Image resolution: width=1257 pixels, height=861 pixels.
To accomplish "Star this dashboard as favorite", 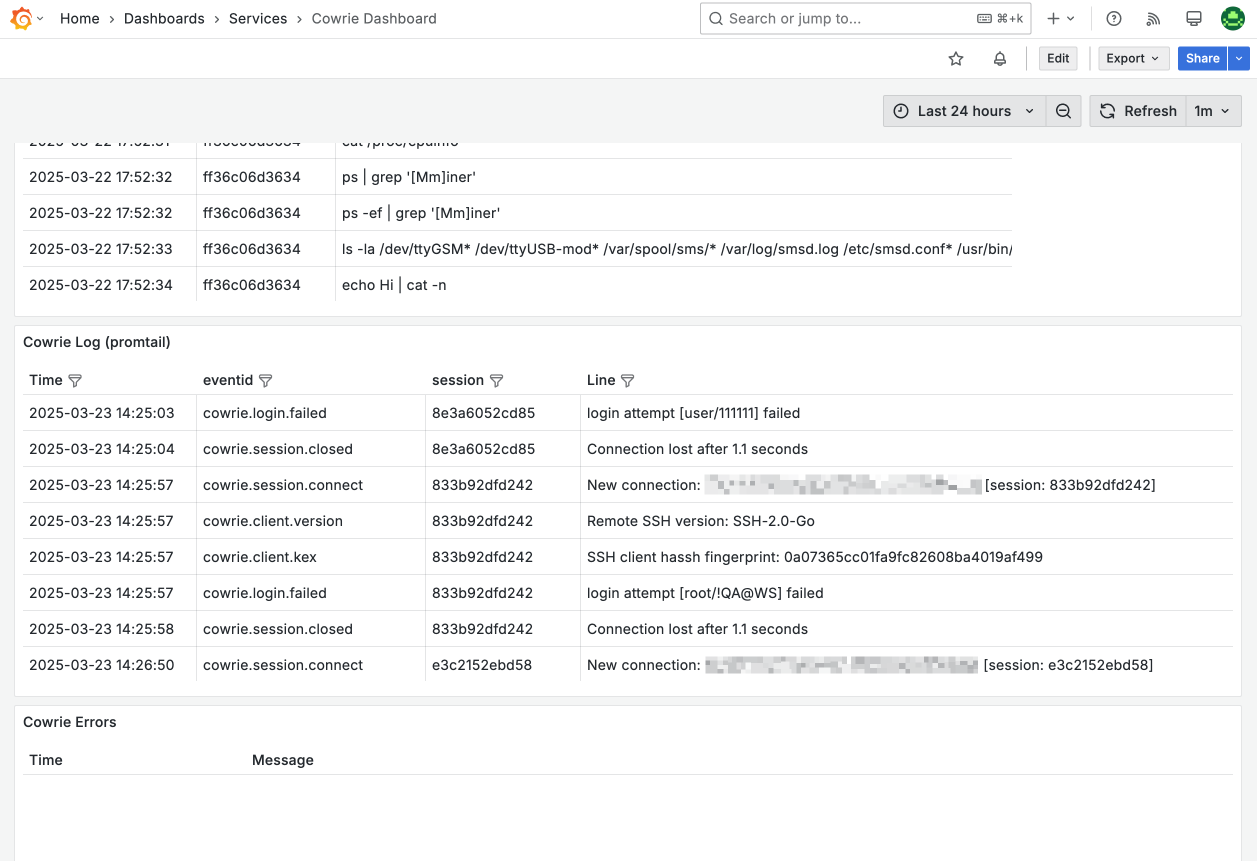I will point(956,59).
